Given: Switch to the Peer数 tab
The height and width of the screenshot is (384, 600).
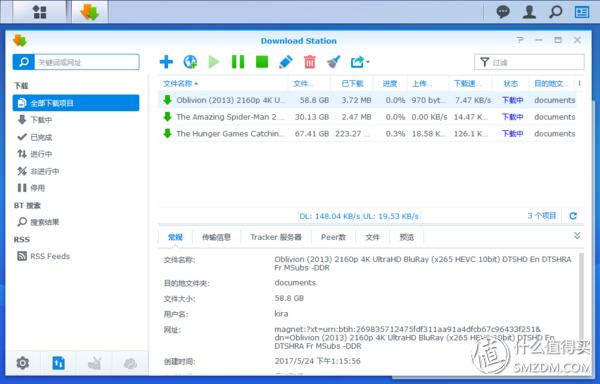Looking at the screenshot, I should point(333,237).
